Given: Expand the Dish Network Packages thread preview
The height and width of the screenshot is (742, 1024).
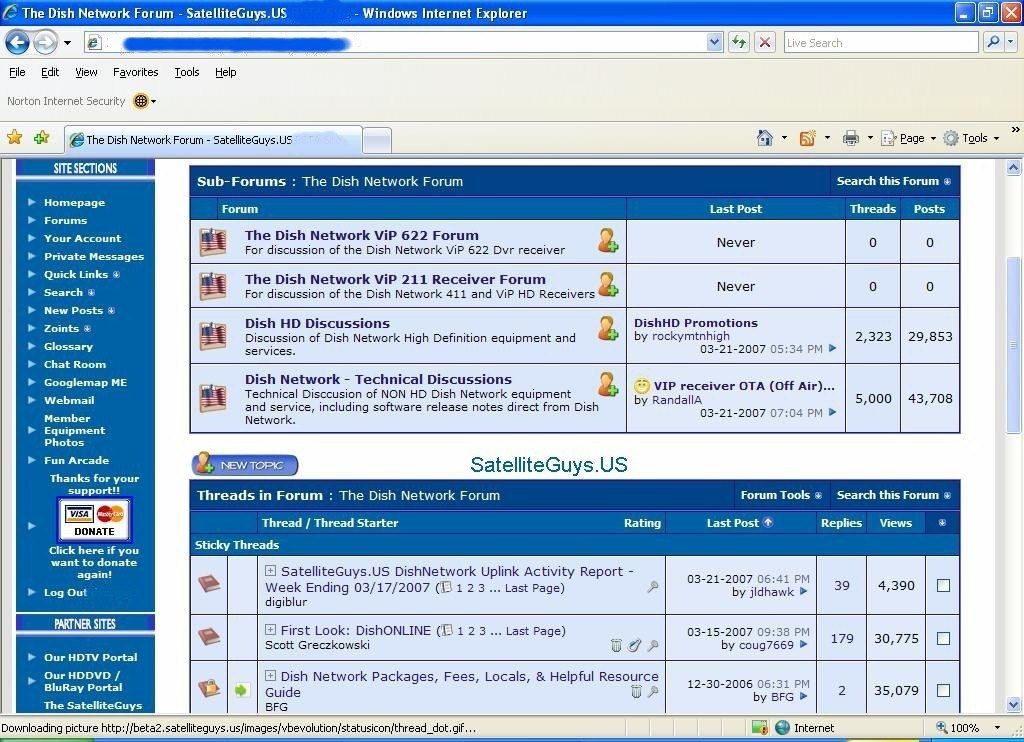Looking at the screenshot, I should tap(270, 675).
